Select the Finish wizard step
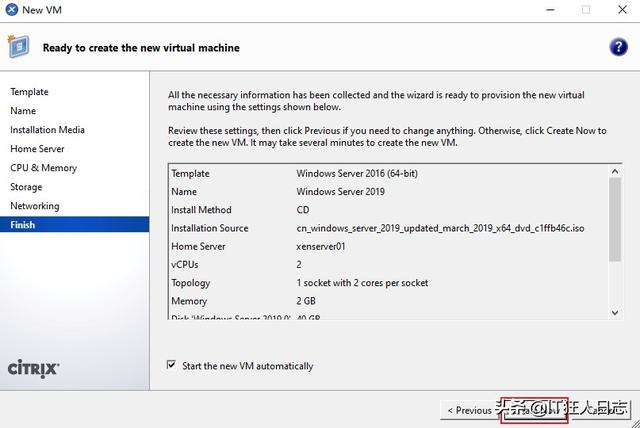The width and height of the screenshot is (640, 428). (74, 224)
